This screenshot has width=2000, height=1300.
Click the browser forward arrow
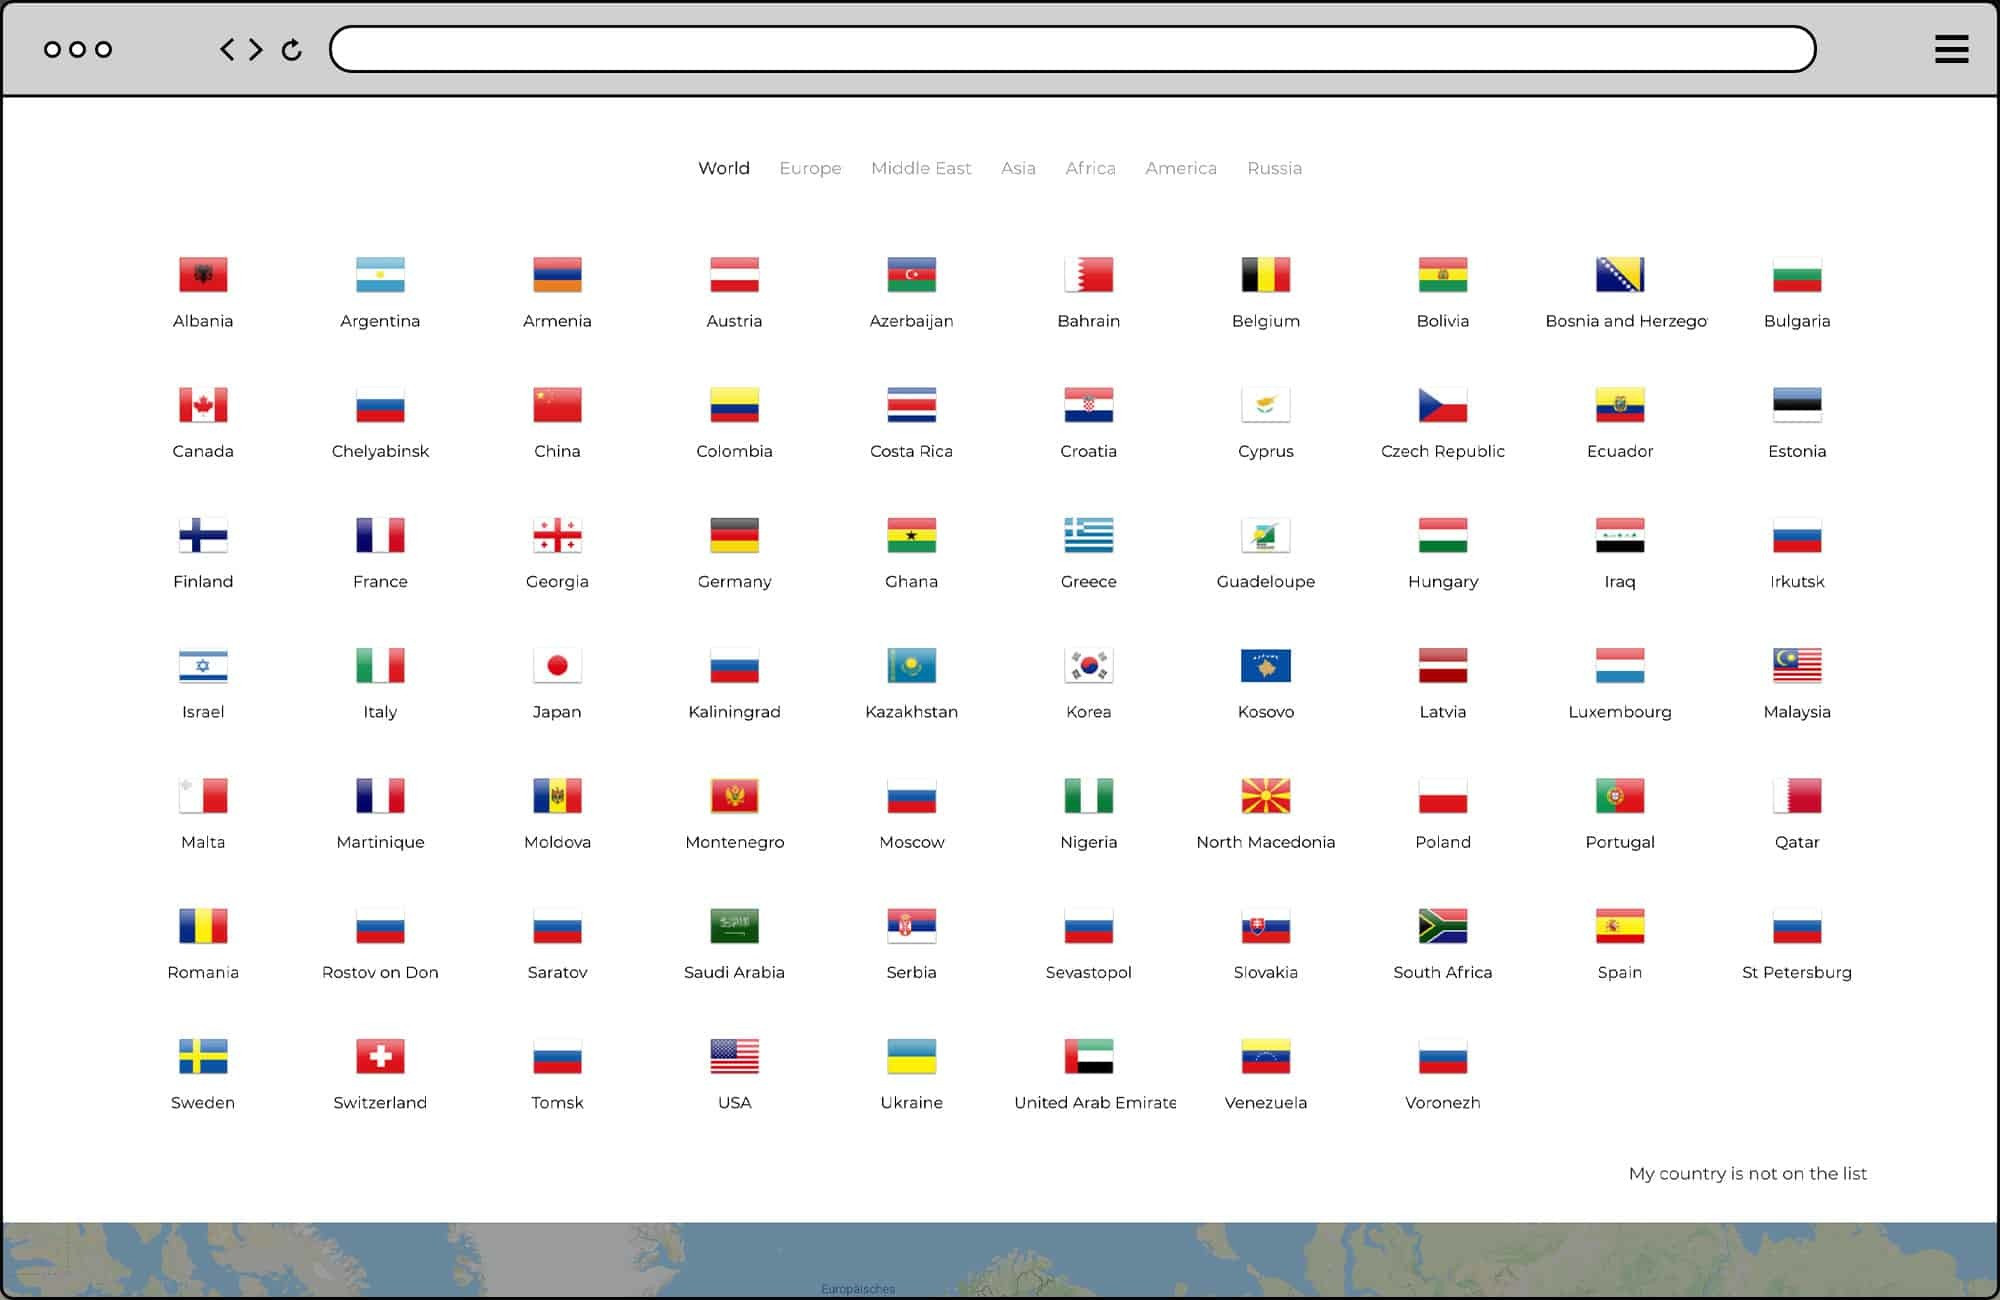(x=256, y=49)
